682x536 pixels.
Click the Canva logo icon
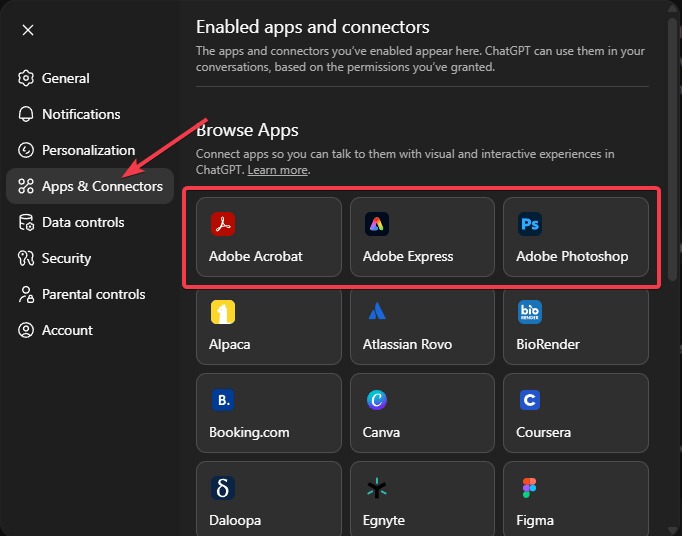point(376,400)
